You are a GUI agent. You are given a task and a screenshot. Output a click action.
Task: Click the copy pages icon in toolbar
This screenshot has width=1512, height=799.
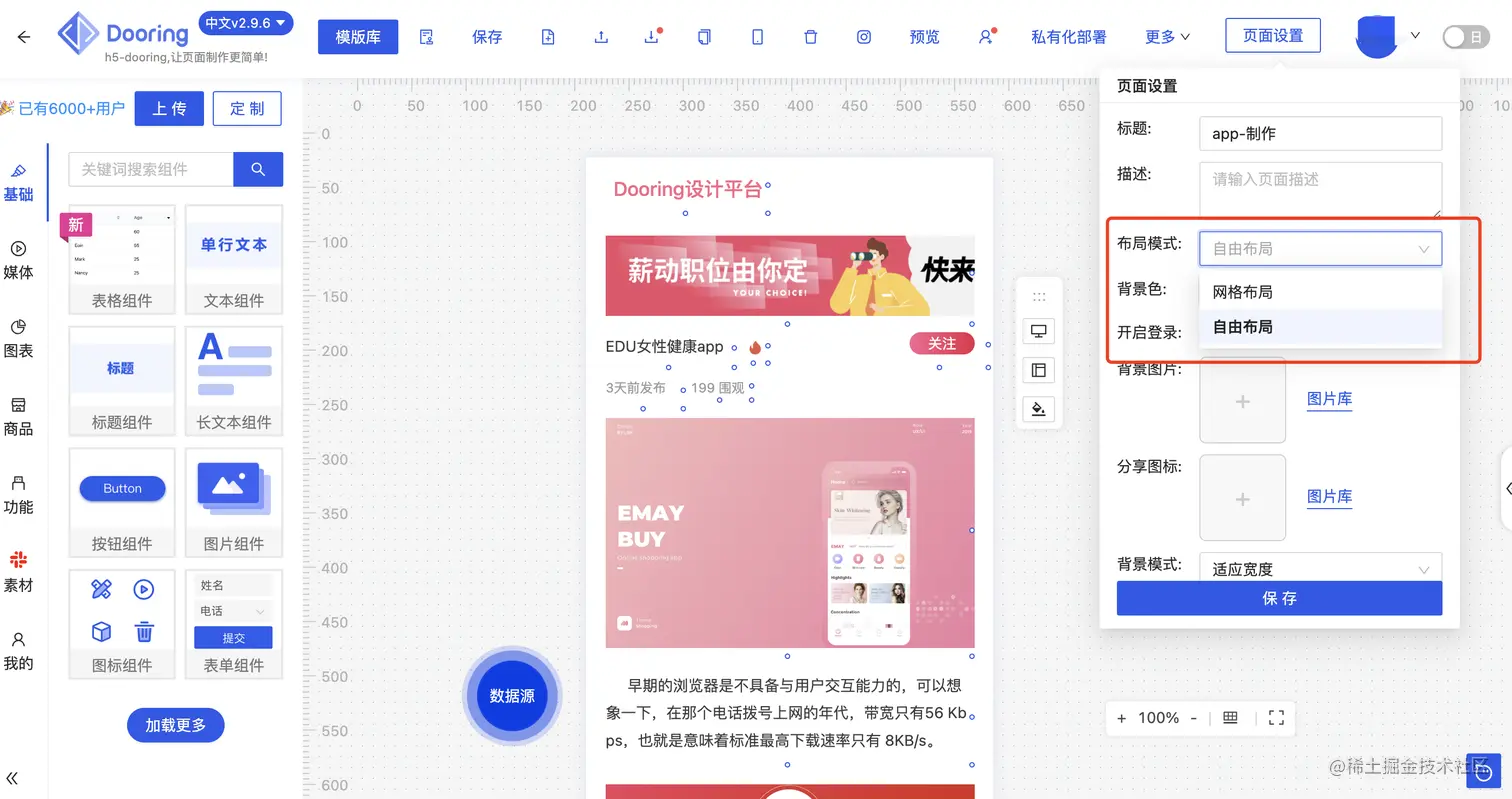click(705, 37)
